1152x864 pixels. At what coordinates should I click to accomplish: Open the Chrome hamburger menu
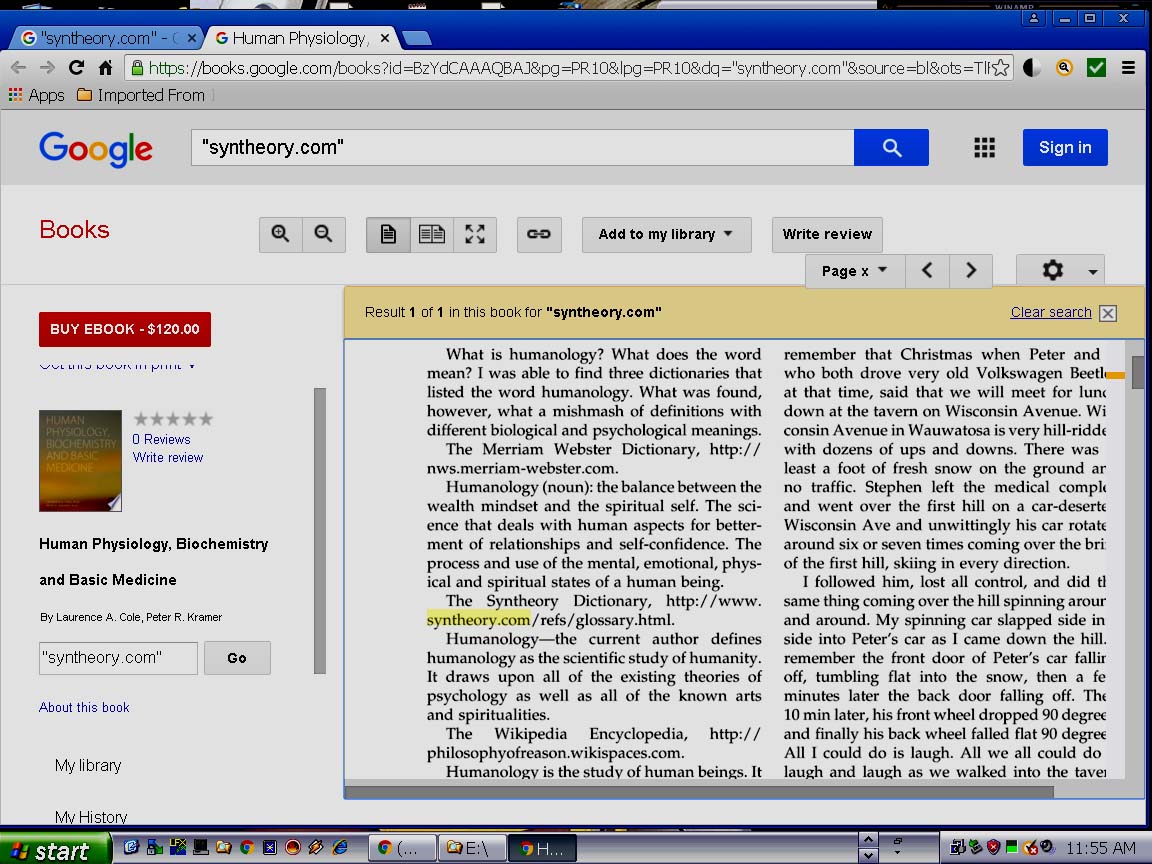1128,68
